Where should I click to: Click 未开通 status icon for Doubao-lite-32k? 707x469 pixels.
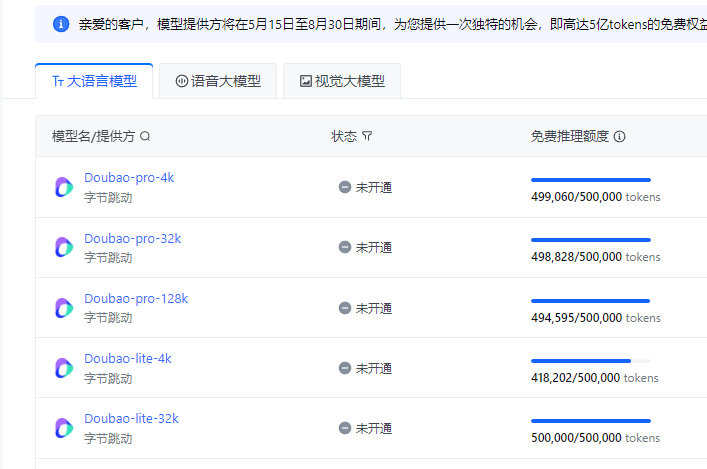345,428
